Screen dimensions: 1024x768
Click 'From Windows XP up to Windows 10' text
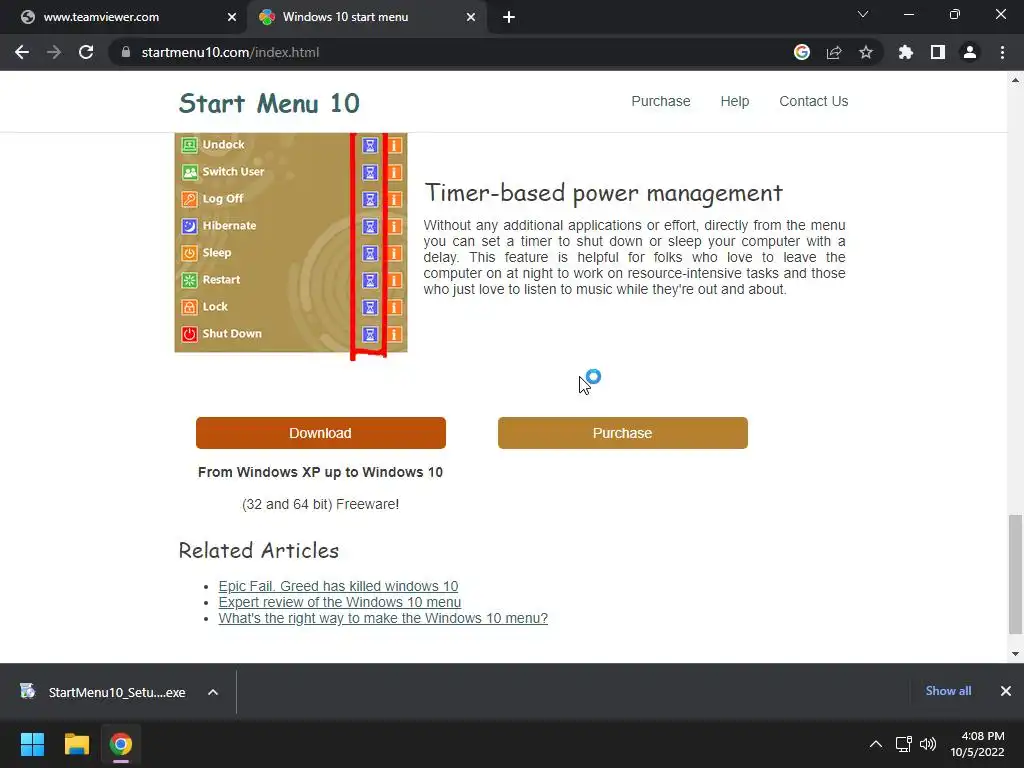pyautogui.click(x=320, y=472)
